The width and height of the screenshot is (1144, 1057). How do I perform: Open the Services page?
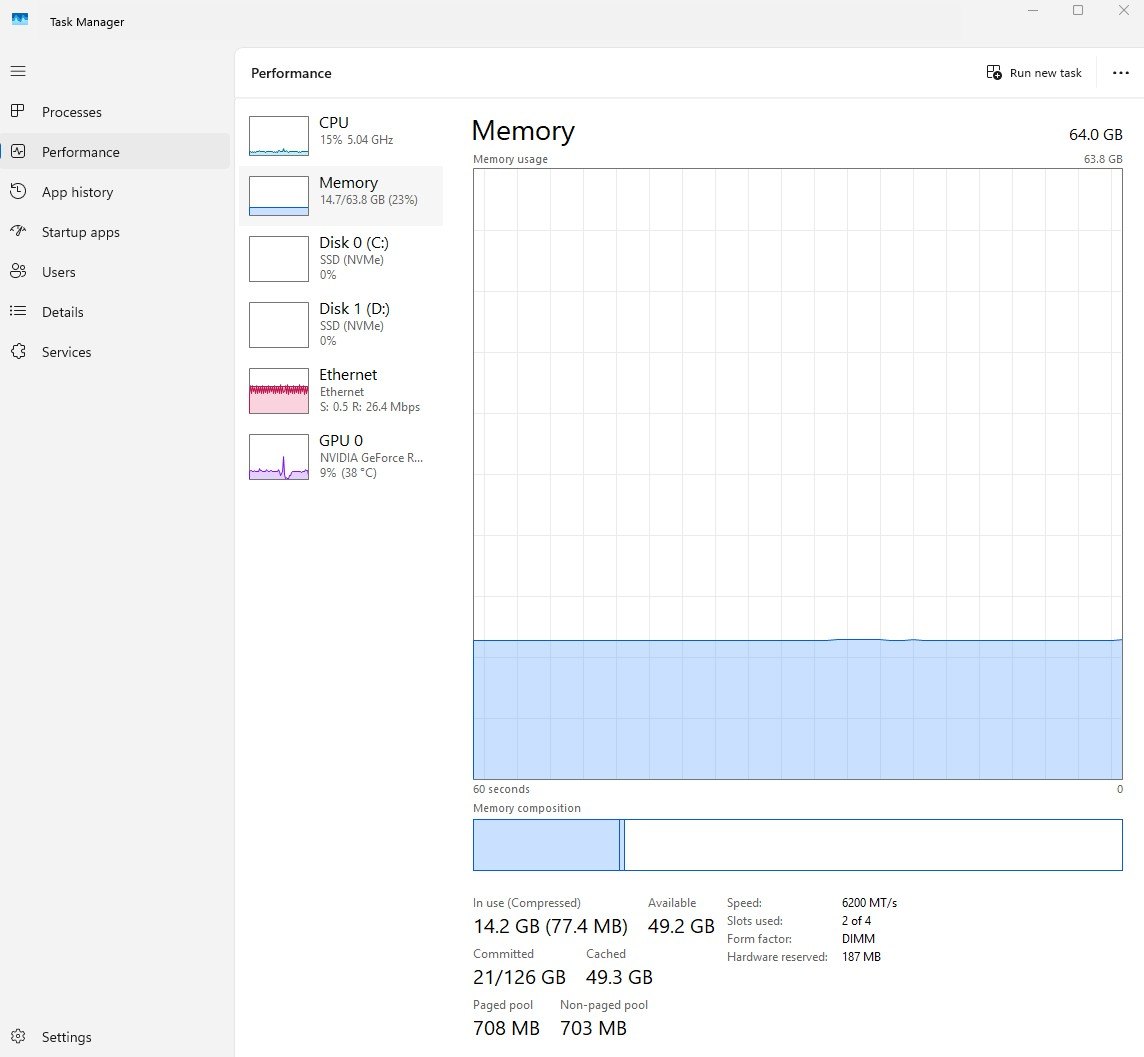66,352
